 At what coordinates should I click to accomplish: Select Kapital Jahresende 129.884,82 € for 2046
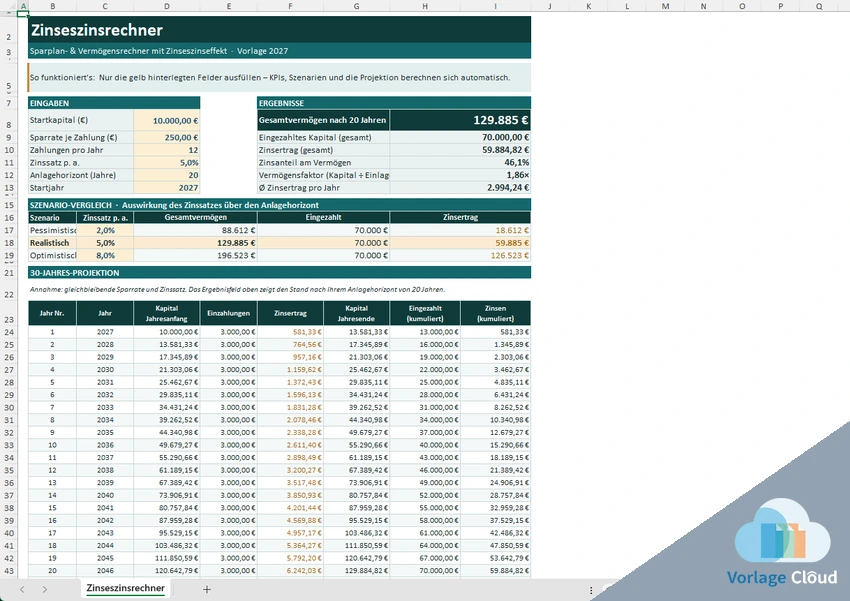coord(356,571)
